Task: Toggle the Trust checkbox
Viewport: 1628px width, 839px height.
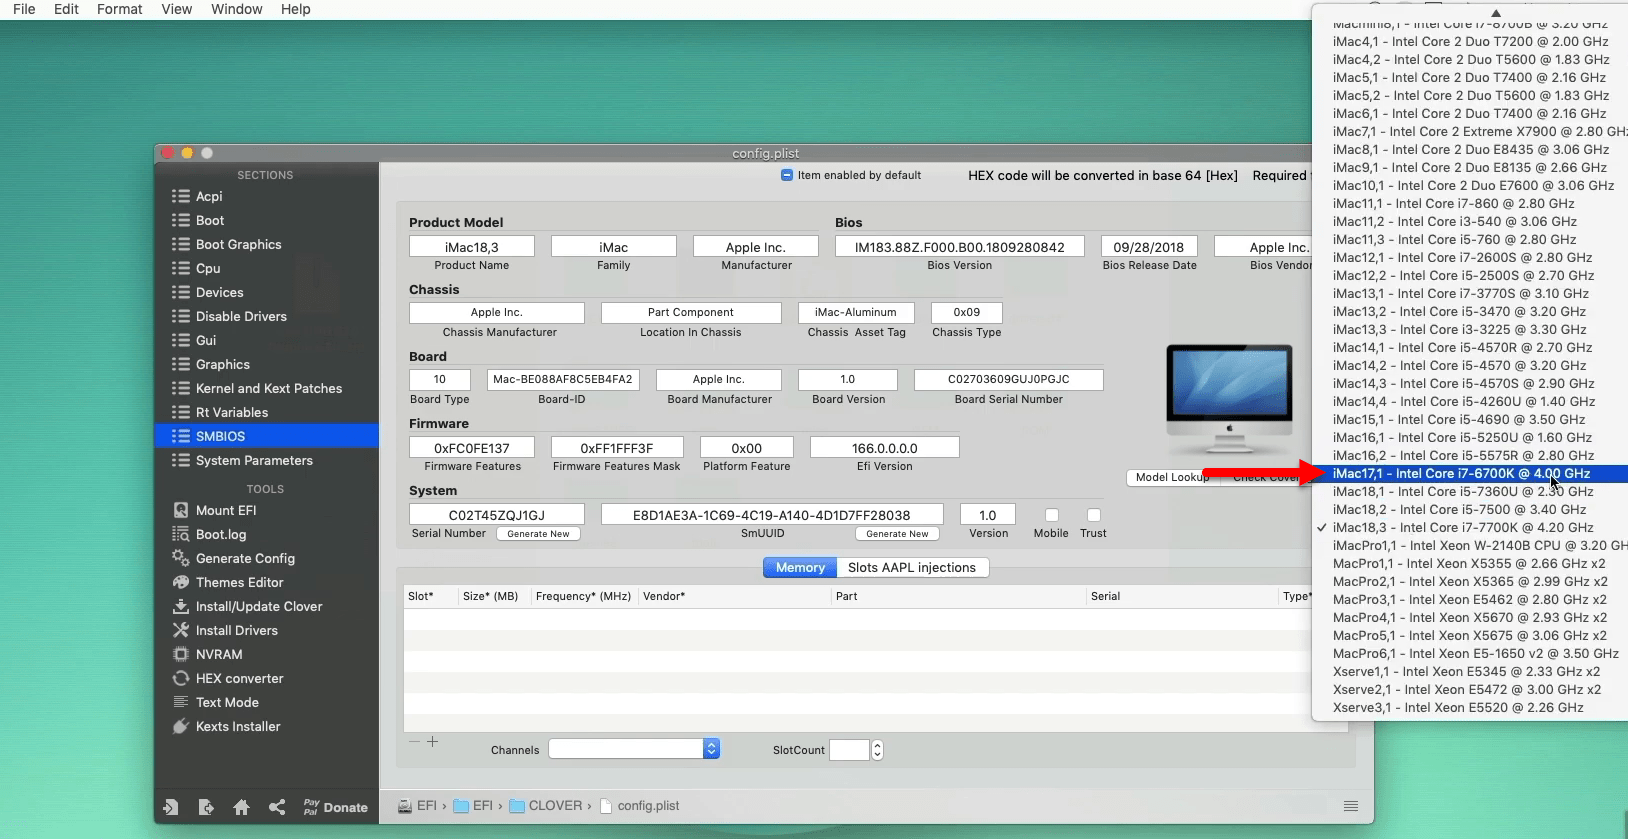Action: click(x=1093, y=515)
